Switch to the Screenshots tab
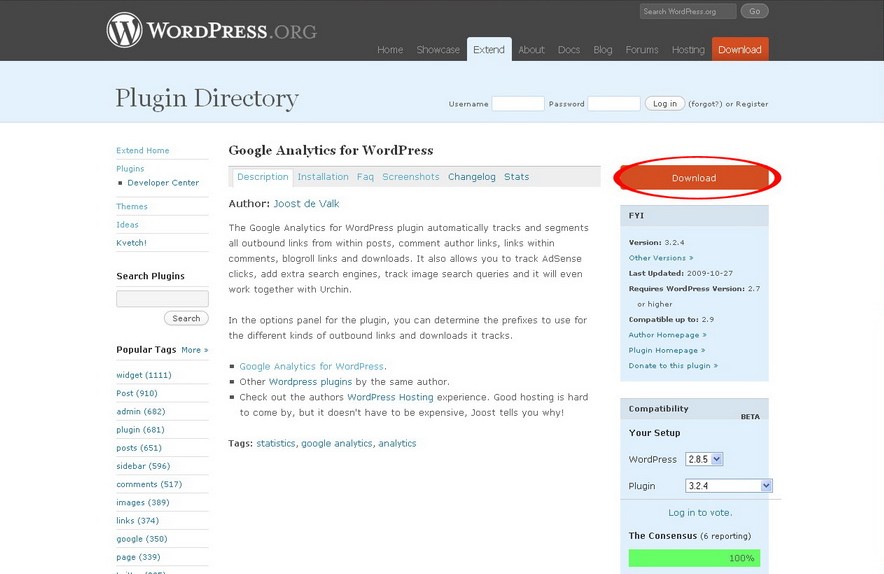This screenshot has width=884, height=574. point(410,177)
